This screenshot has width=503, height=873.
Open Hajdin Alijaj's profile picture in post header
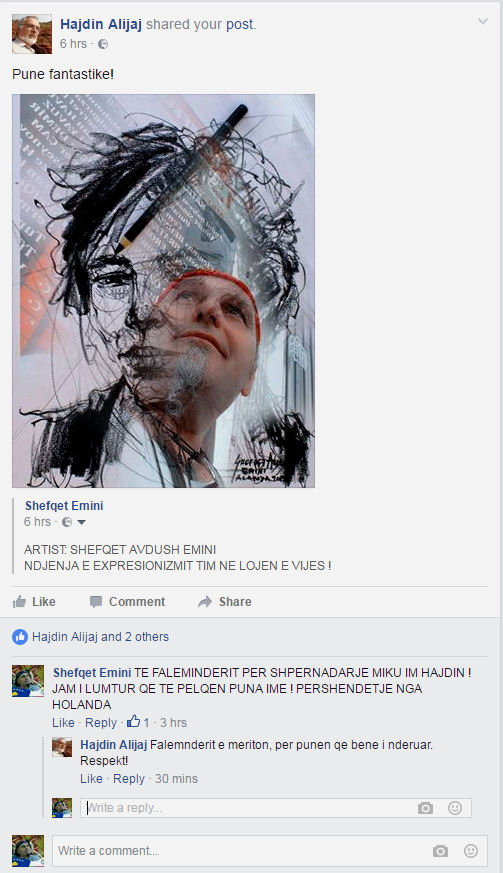pyautogui.click(x=32, y=34)
